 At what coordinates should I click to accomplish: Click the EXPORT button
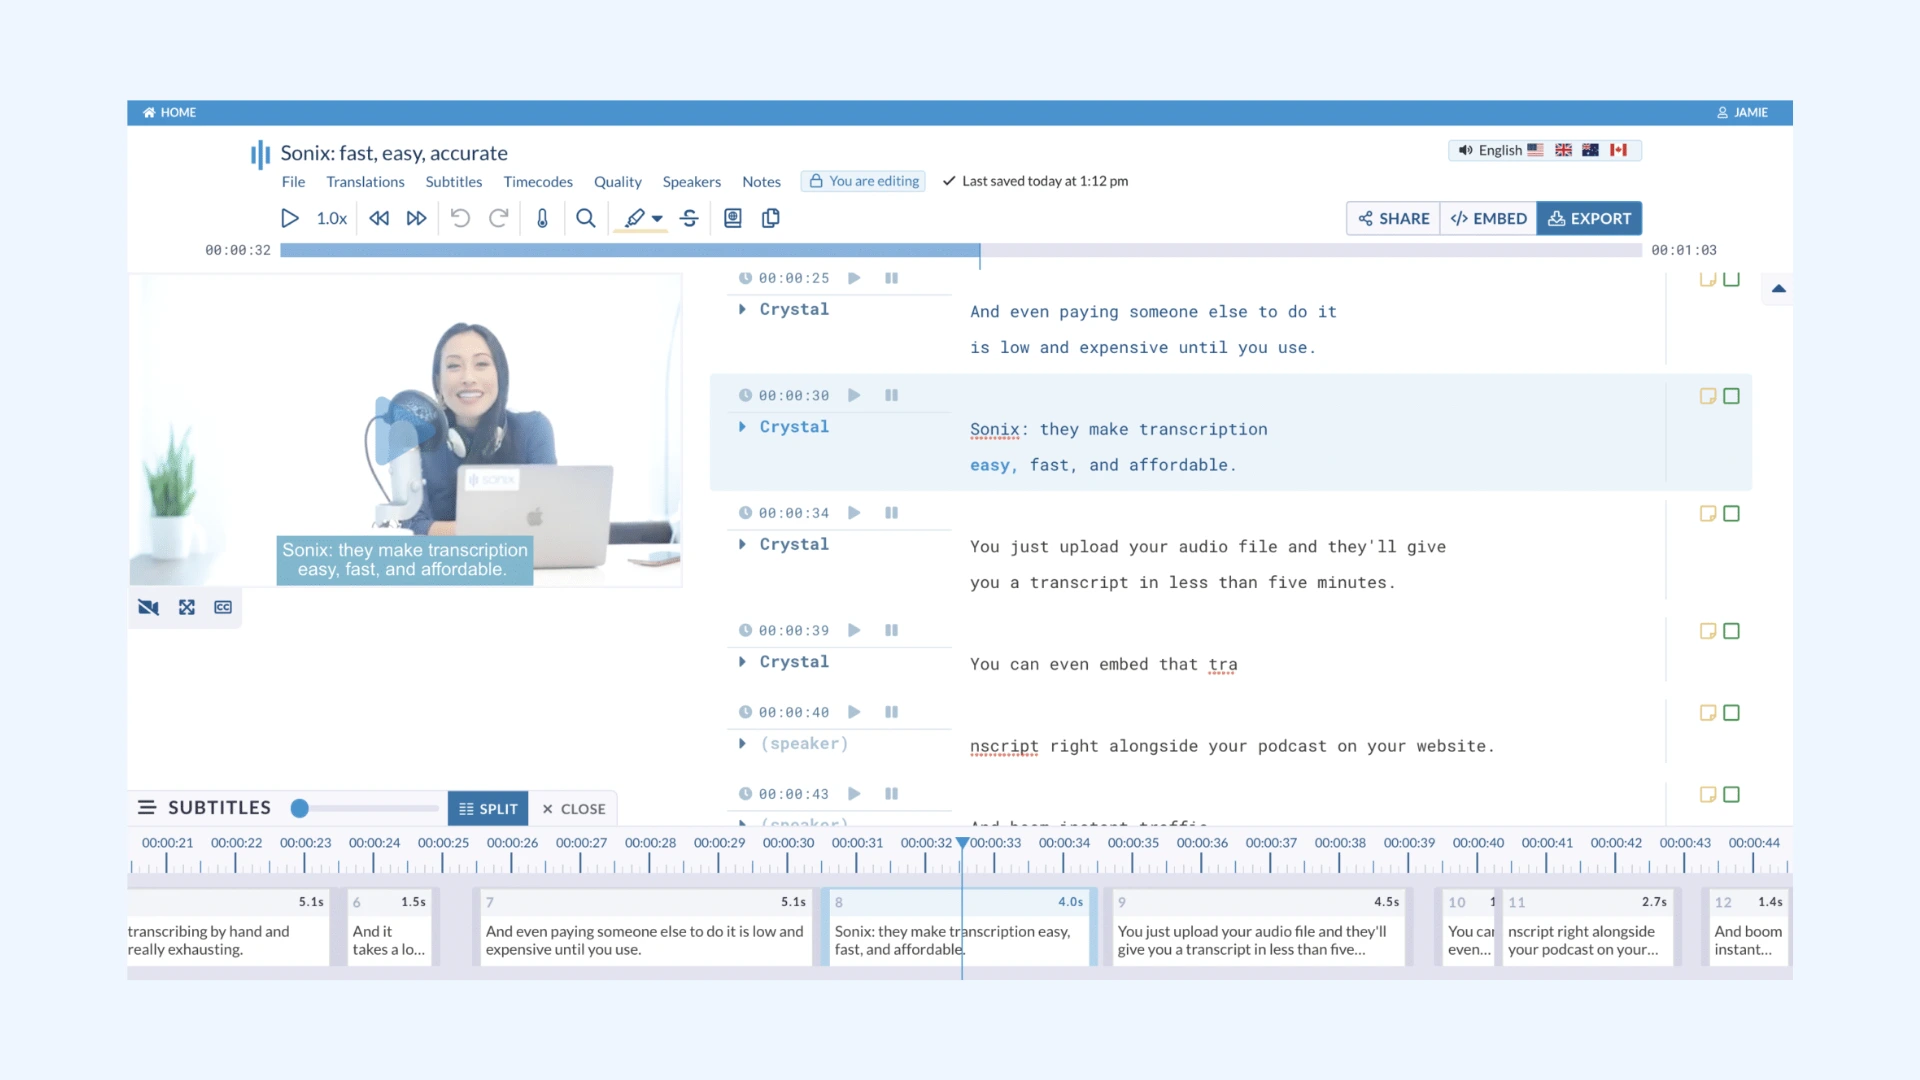click(1589, 218)
